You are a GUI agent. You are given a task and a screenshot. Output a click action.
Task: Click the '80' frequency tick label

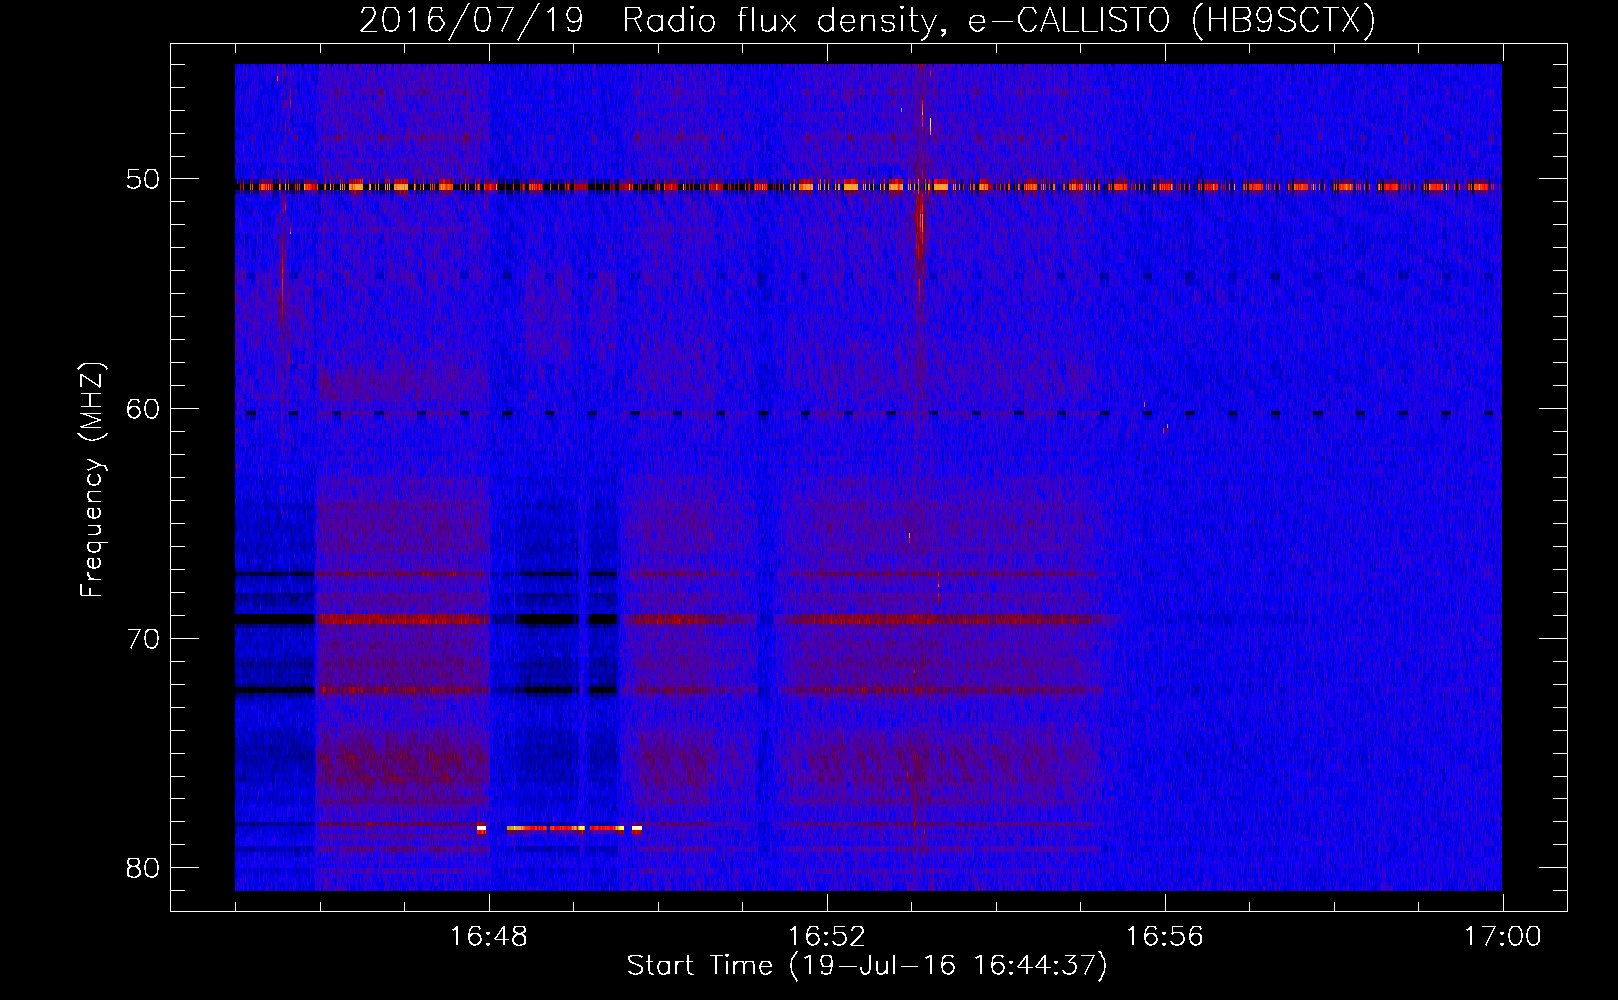pos(144,868)
